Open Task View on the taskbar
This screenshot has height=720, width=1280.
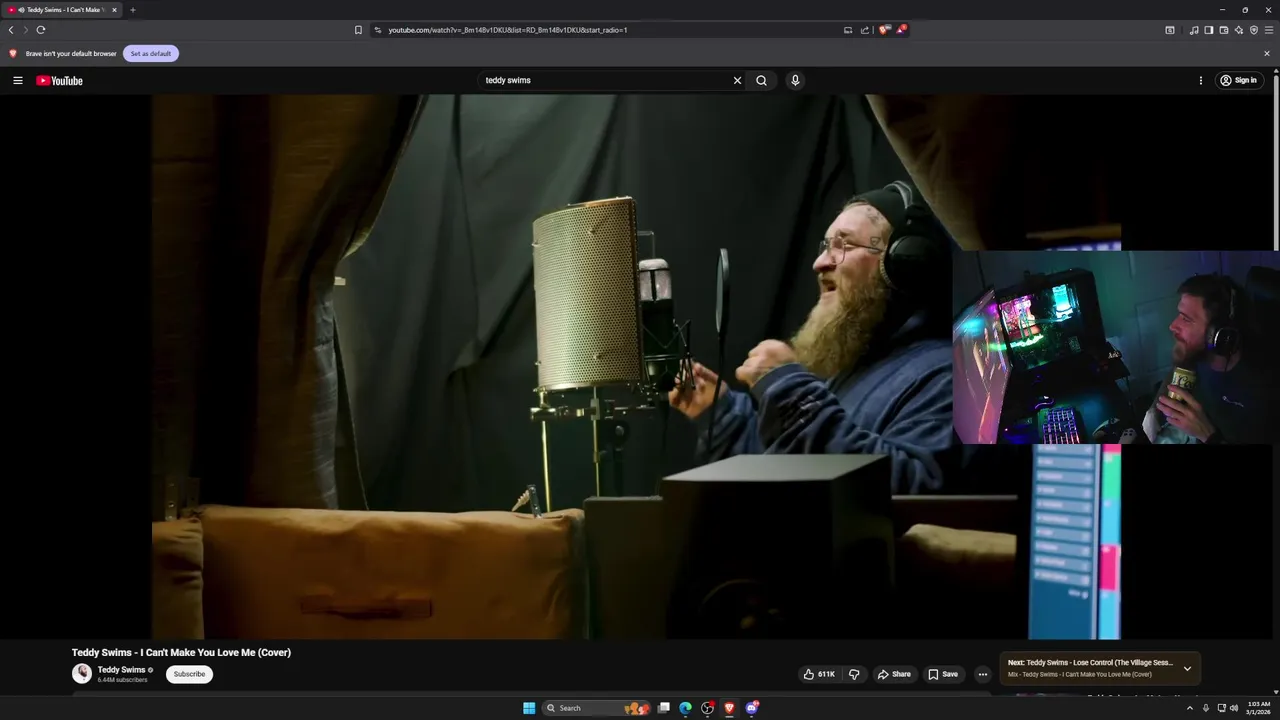click(663, 708)
